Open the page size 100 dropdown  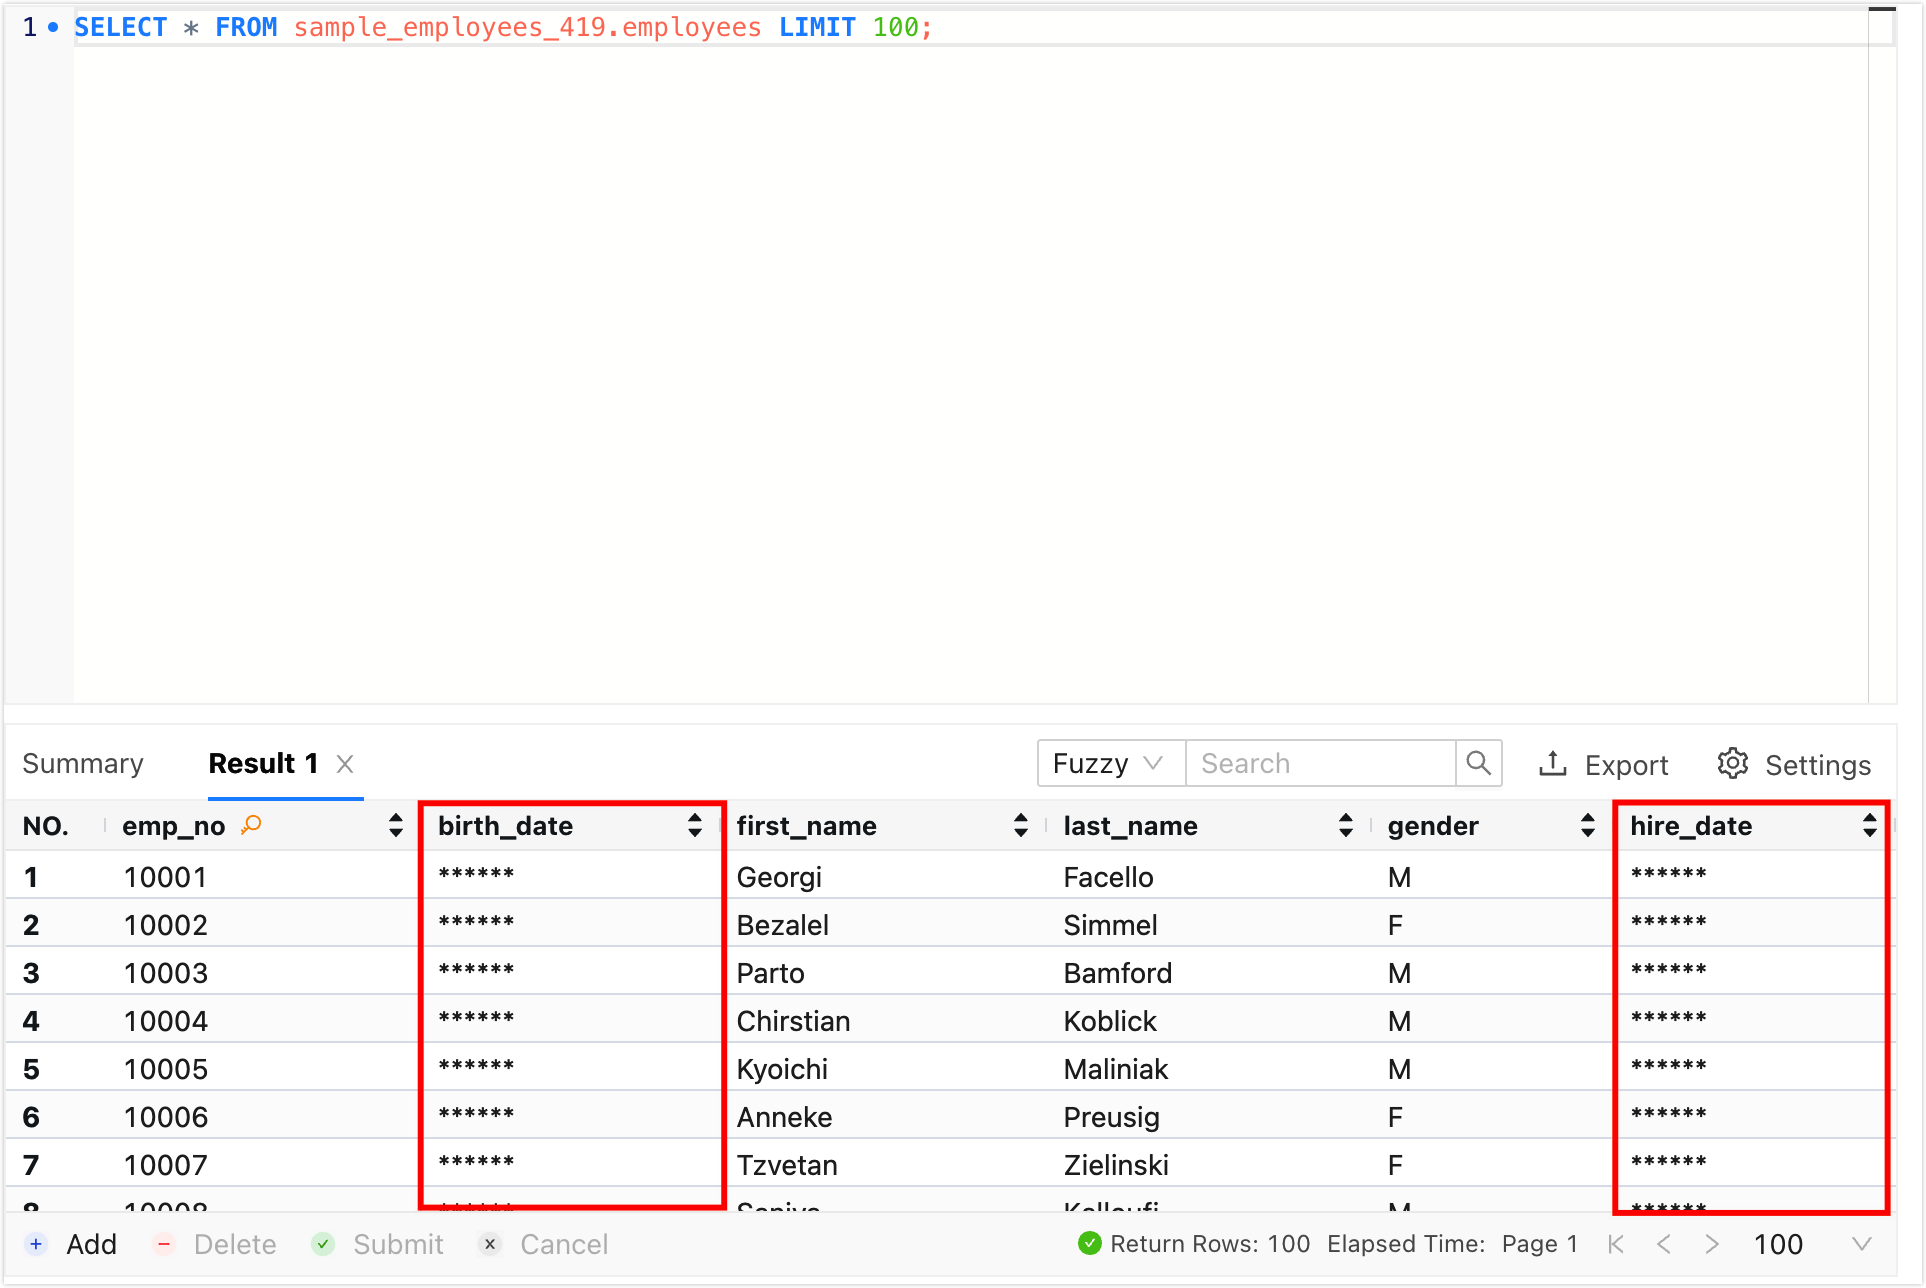point(1812,1244)
